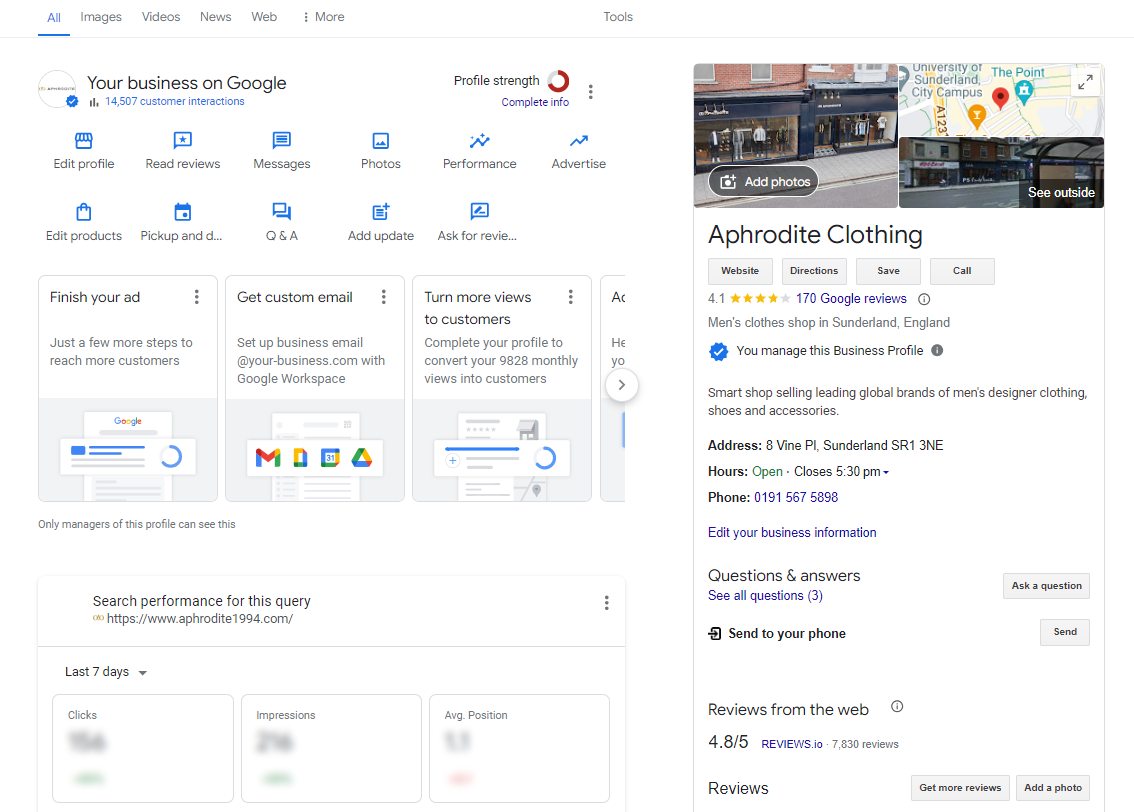Click the See outside street view thumbnail
This screenshot has height=812, width=1134.
(1001, 173)
